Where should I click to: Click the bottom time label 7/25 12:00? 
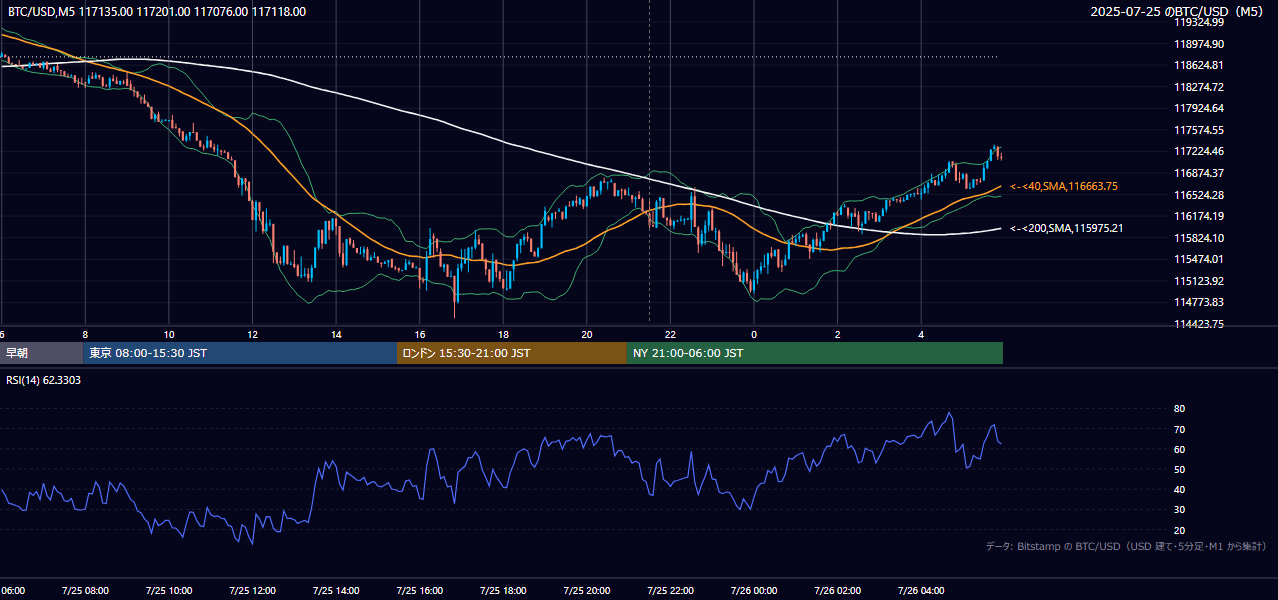[252, 590]
